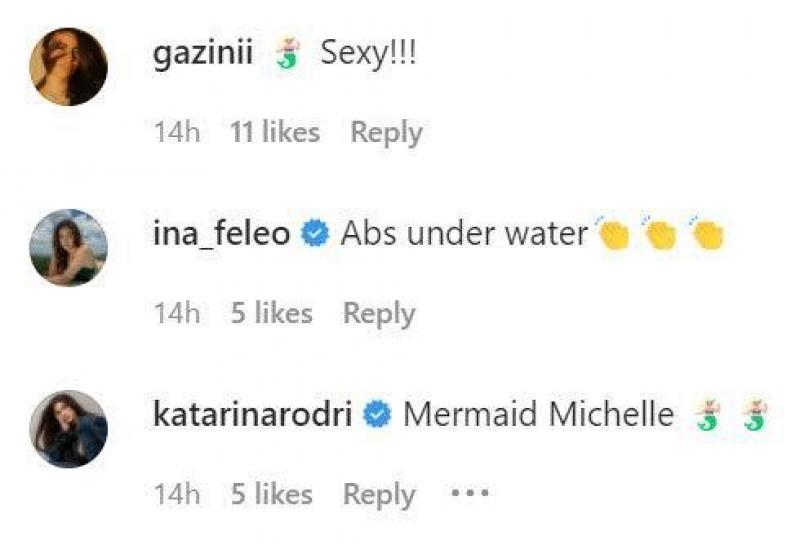Click the last clapping hands emoji

tap(707, 234)
